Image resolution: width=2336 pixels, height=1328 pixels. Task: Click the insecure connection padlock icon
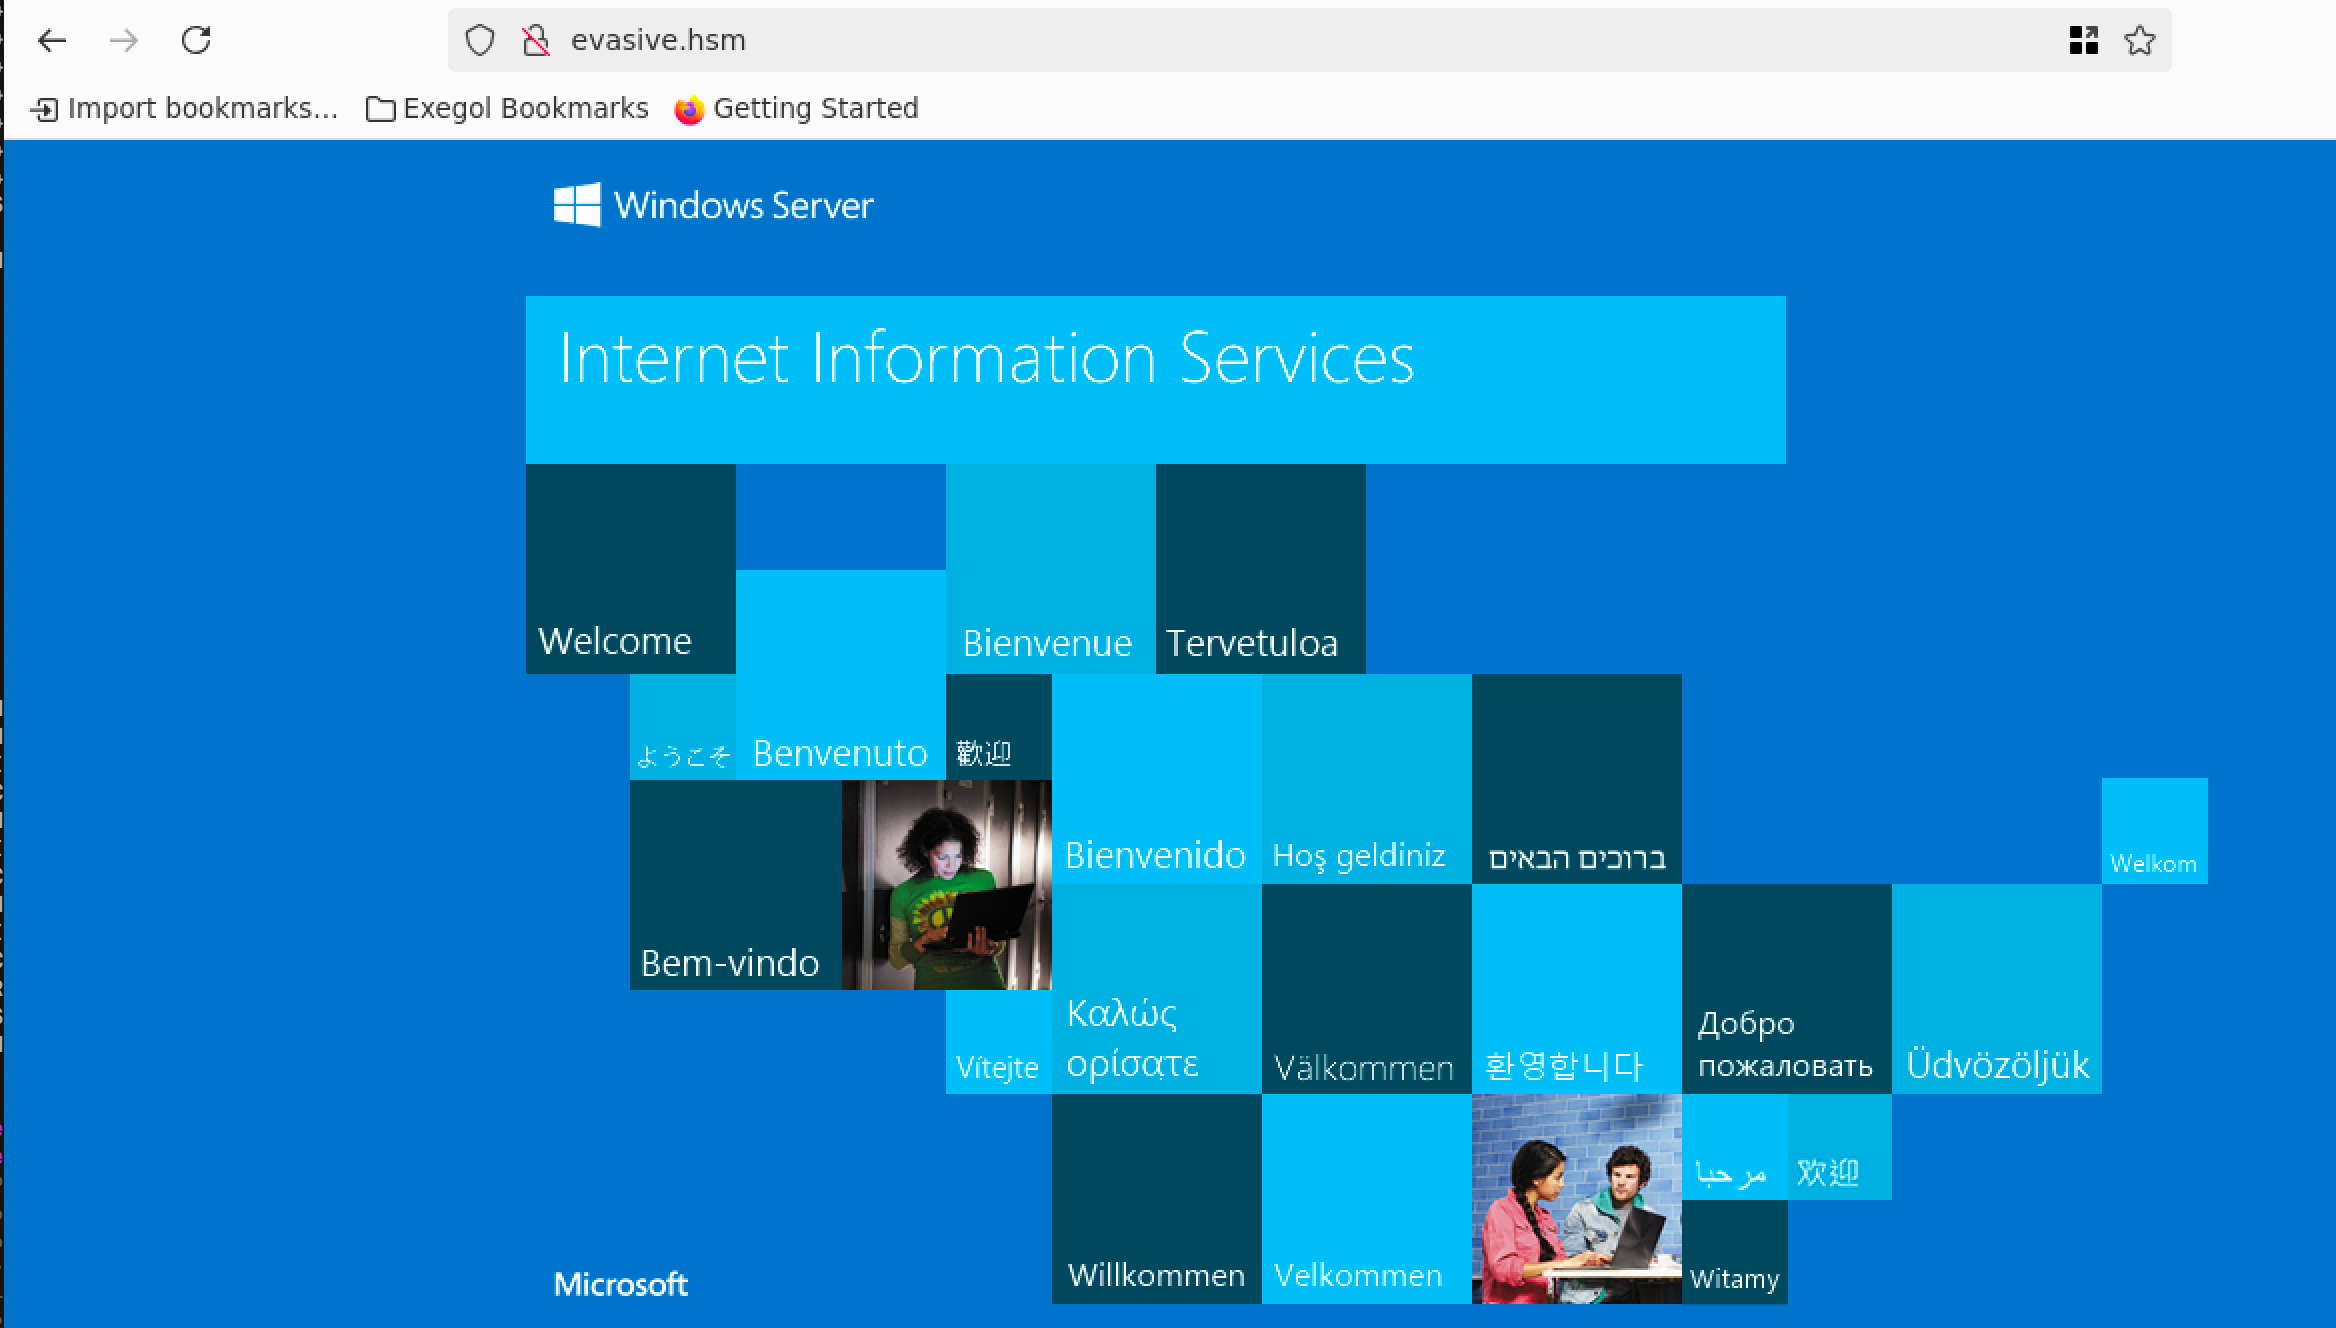coord(536,40)
